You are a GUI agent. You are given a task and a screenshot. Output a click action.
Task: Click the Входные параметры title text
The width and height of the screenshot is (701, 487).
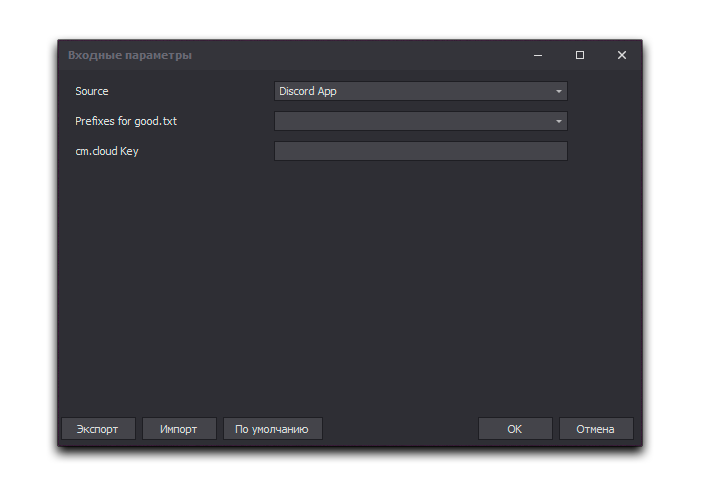point(130,55)
